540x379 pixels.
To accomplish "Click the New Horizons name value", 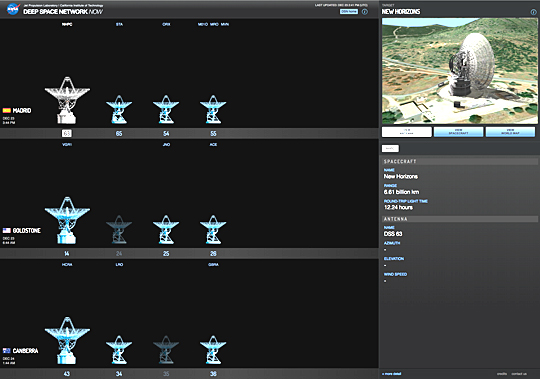I will [401, 177].
